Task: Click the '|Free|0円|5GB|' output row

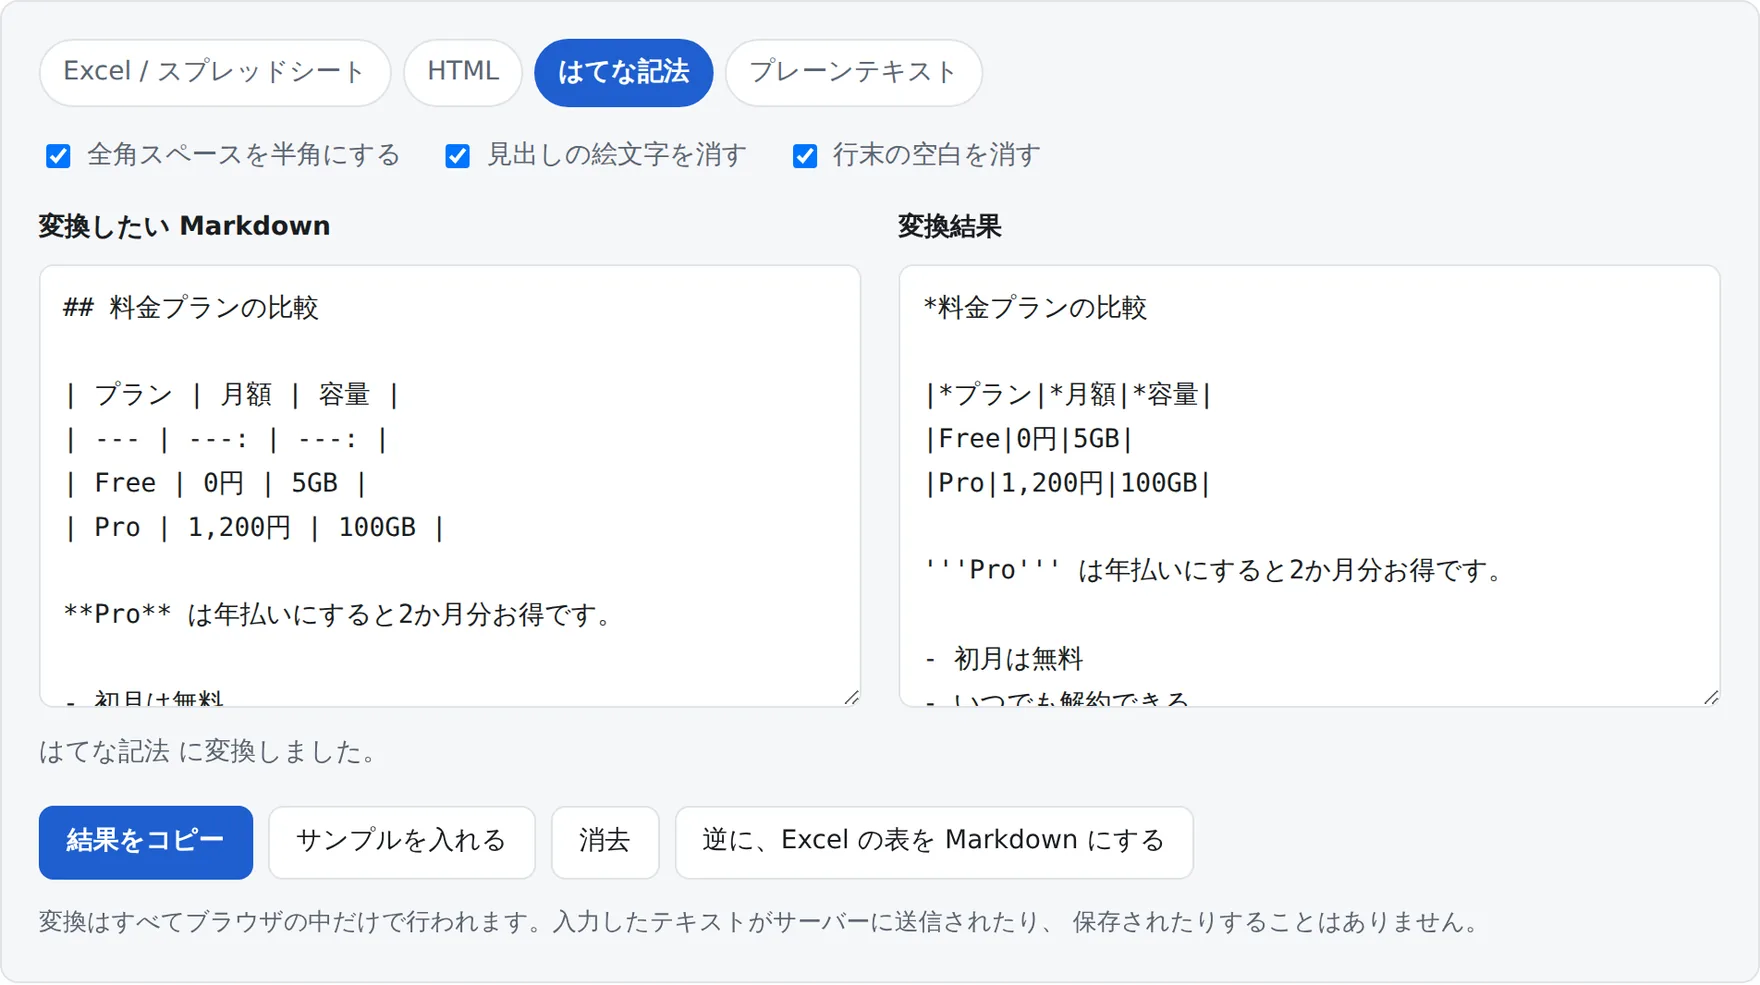Action: (1029, 440)
